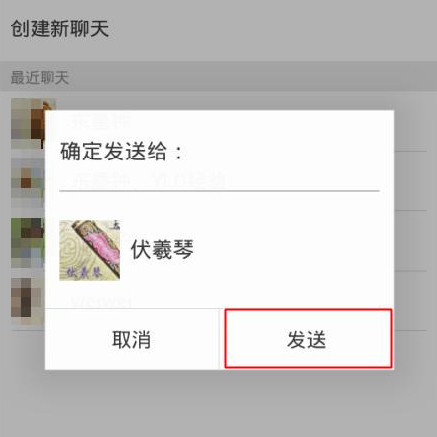Cancel sending with the 取消 button
The image size is (437, 437).
(132, 340)
